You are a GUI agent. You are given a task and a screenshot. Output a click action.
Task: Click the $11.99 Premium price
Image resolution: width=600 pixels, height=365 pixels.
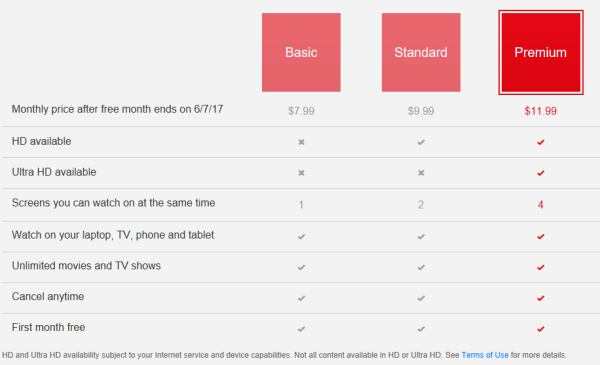(x=541, y=111)
